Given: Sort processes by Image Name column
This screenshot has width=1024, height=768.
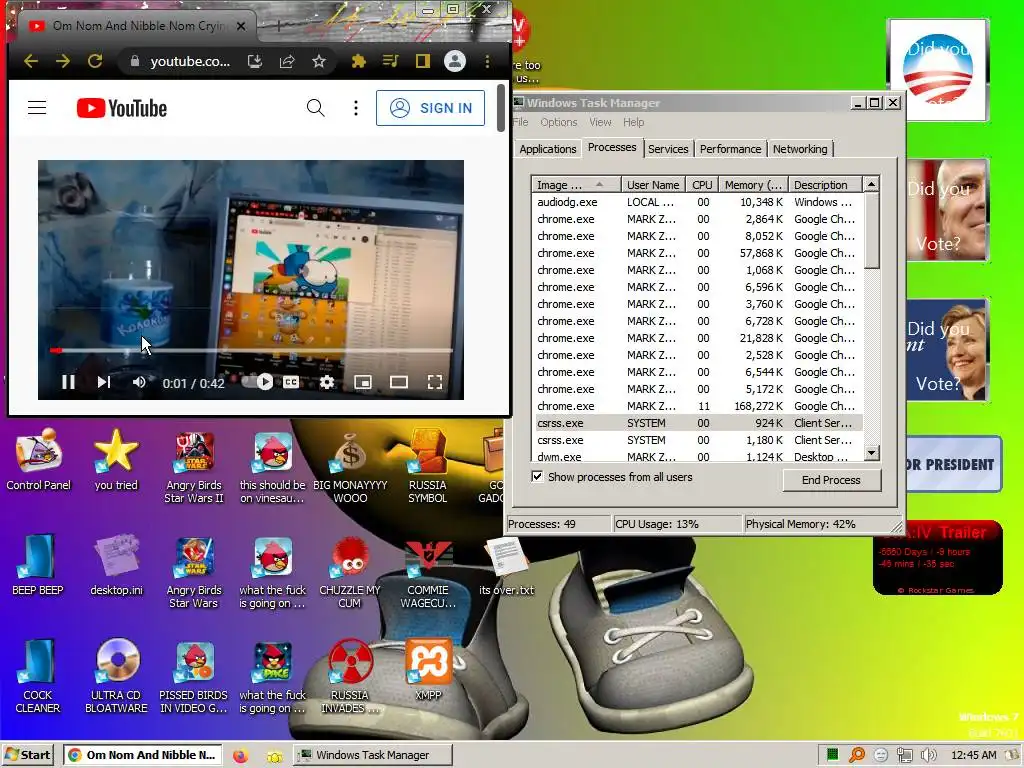Looking at the screenshot, I should tap(575, 185).
